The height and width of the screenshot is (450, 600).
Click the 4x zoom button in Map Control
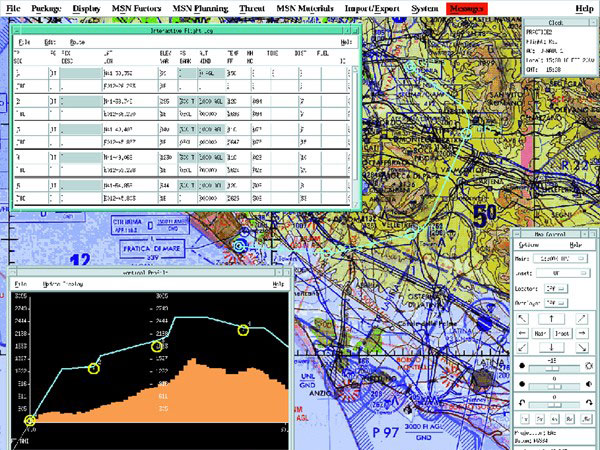click(554, 419)
